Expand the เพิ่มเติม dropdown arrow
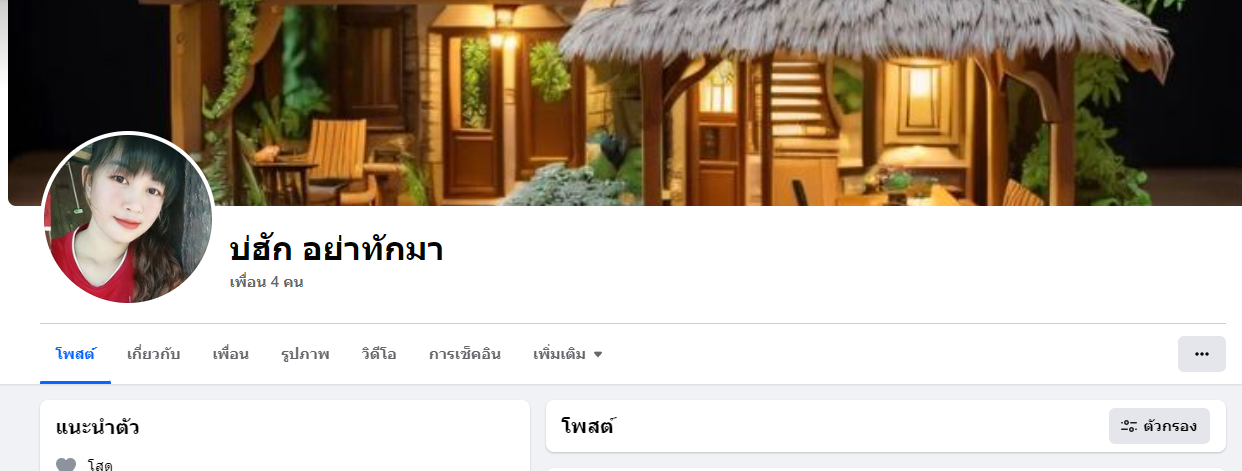Screen dimensions: 1242x471 (x=598, y=354)
